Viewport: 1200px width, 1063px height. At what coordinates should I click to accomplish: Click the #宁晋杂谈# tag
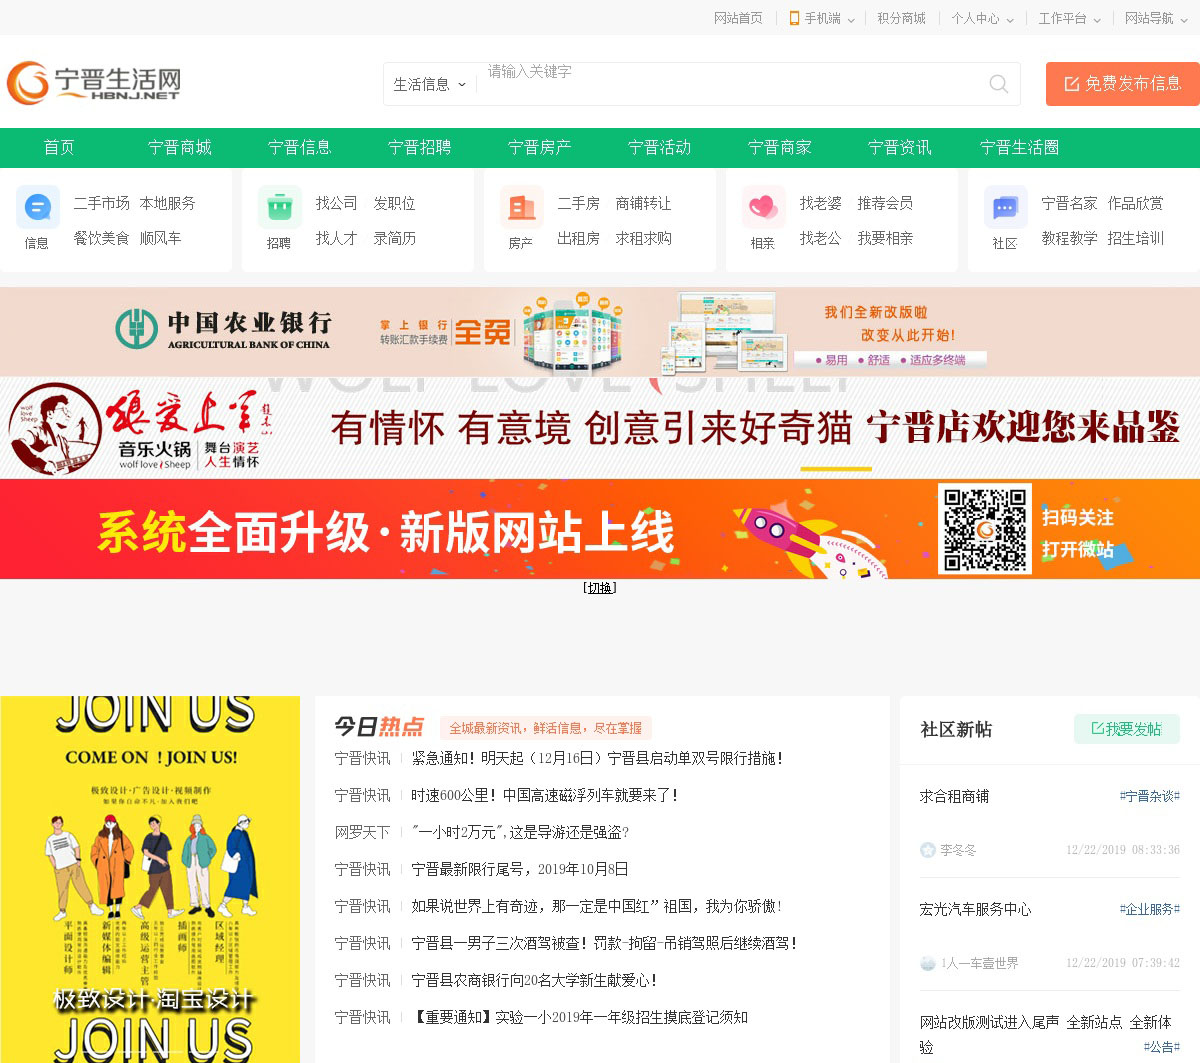(x=1149, y=797)
